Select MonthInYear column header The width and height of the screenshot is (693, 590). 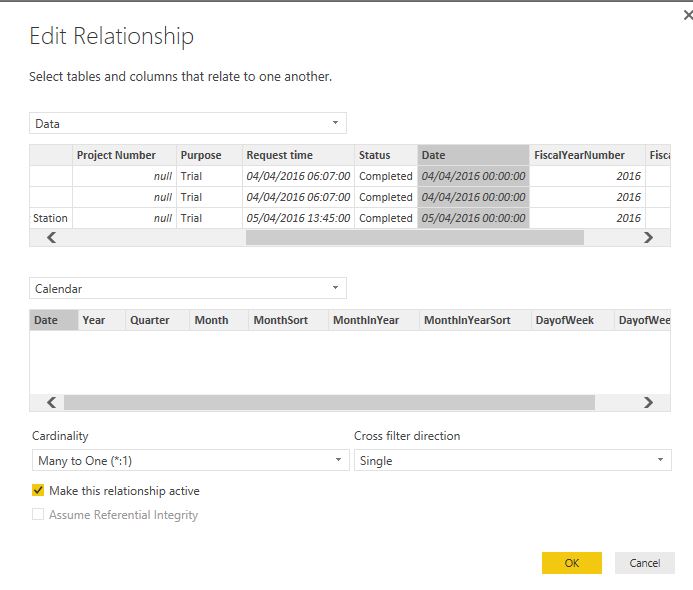click(x=374, y=320)
